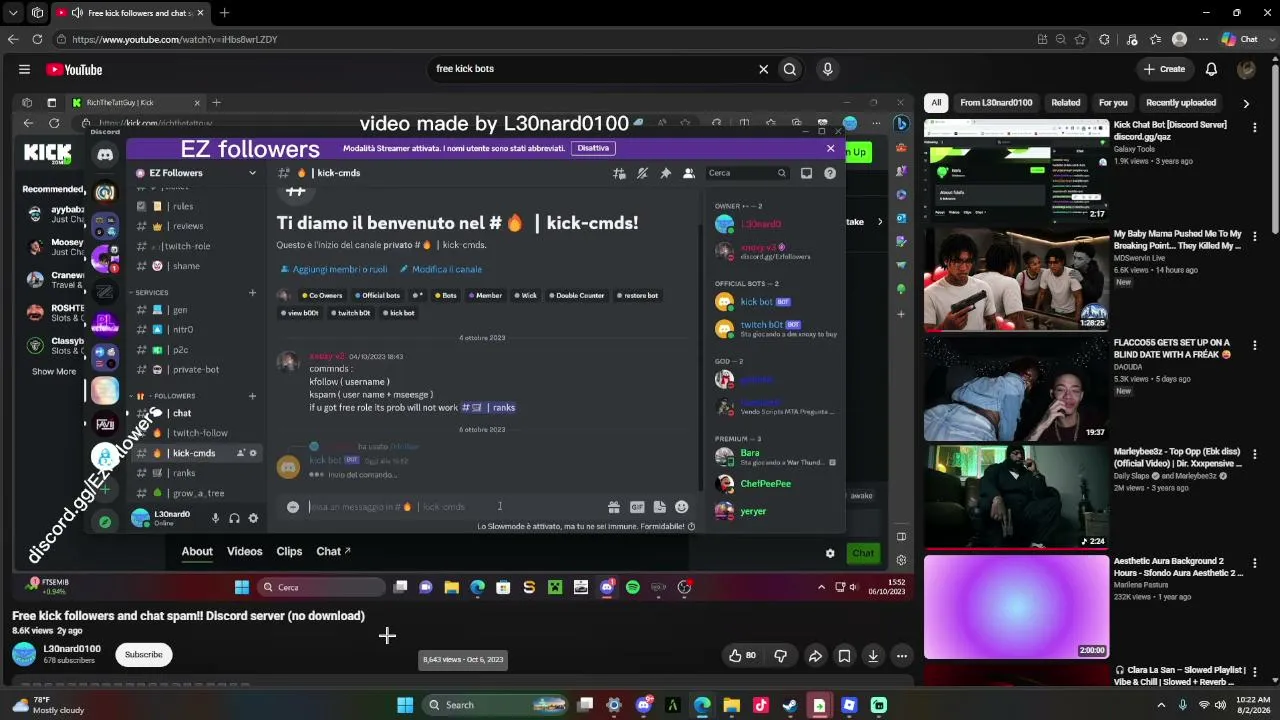Open the Windows Start menu

click(x=405, y=705)
